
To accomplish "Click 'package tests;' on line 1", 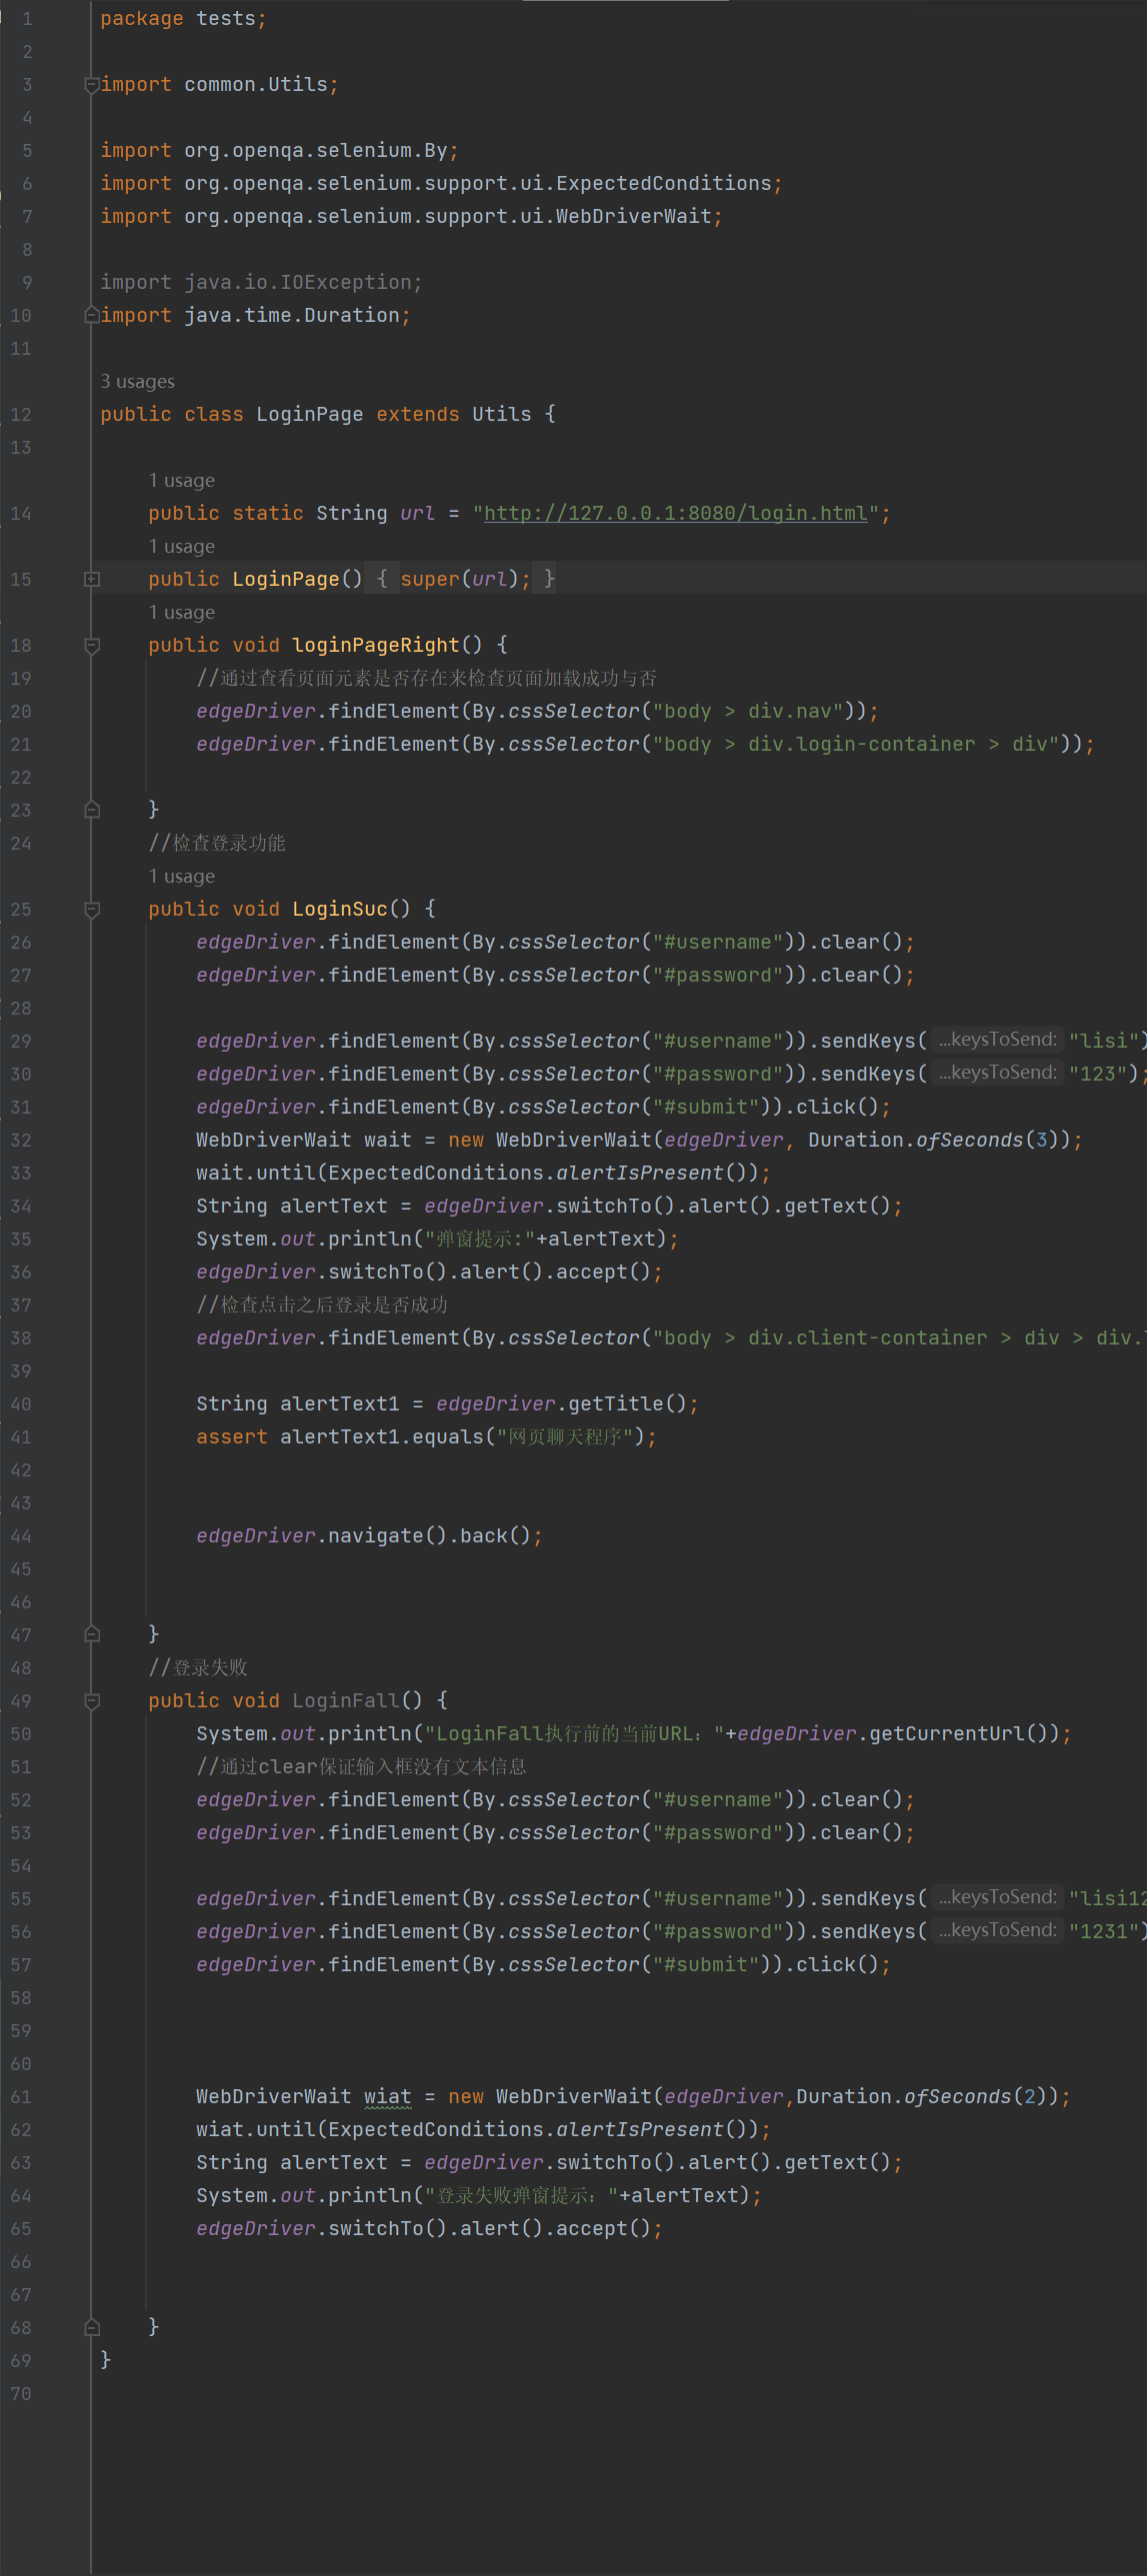I will [x=183, y=19].
